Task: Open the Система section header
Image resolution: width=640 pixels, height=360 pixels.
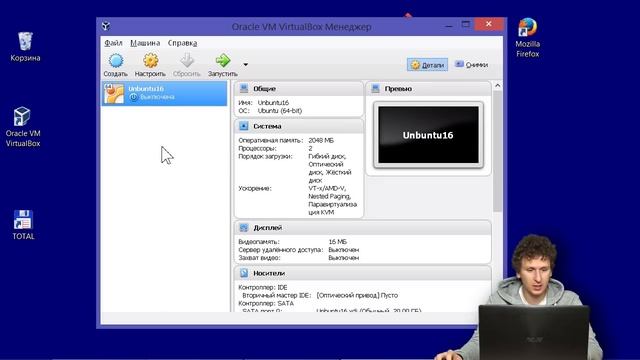Action: (299, 126)
